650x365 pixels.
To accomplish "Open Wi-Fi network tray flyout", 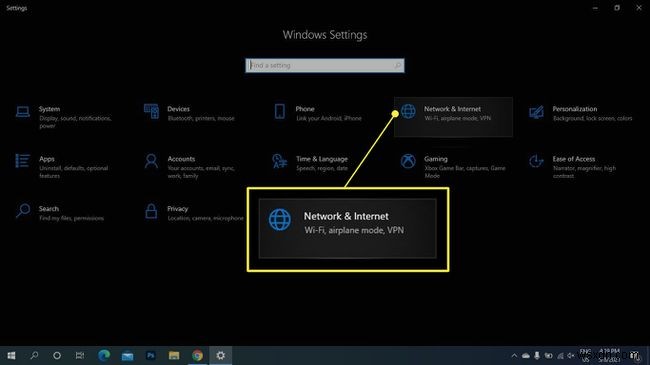I will click(560, 355).
